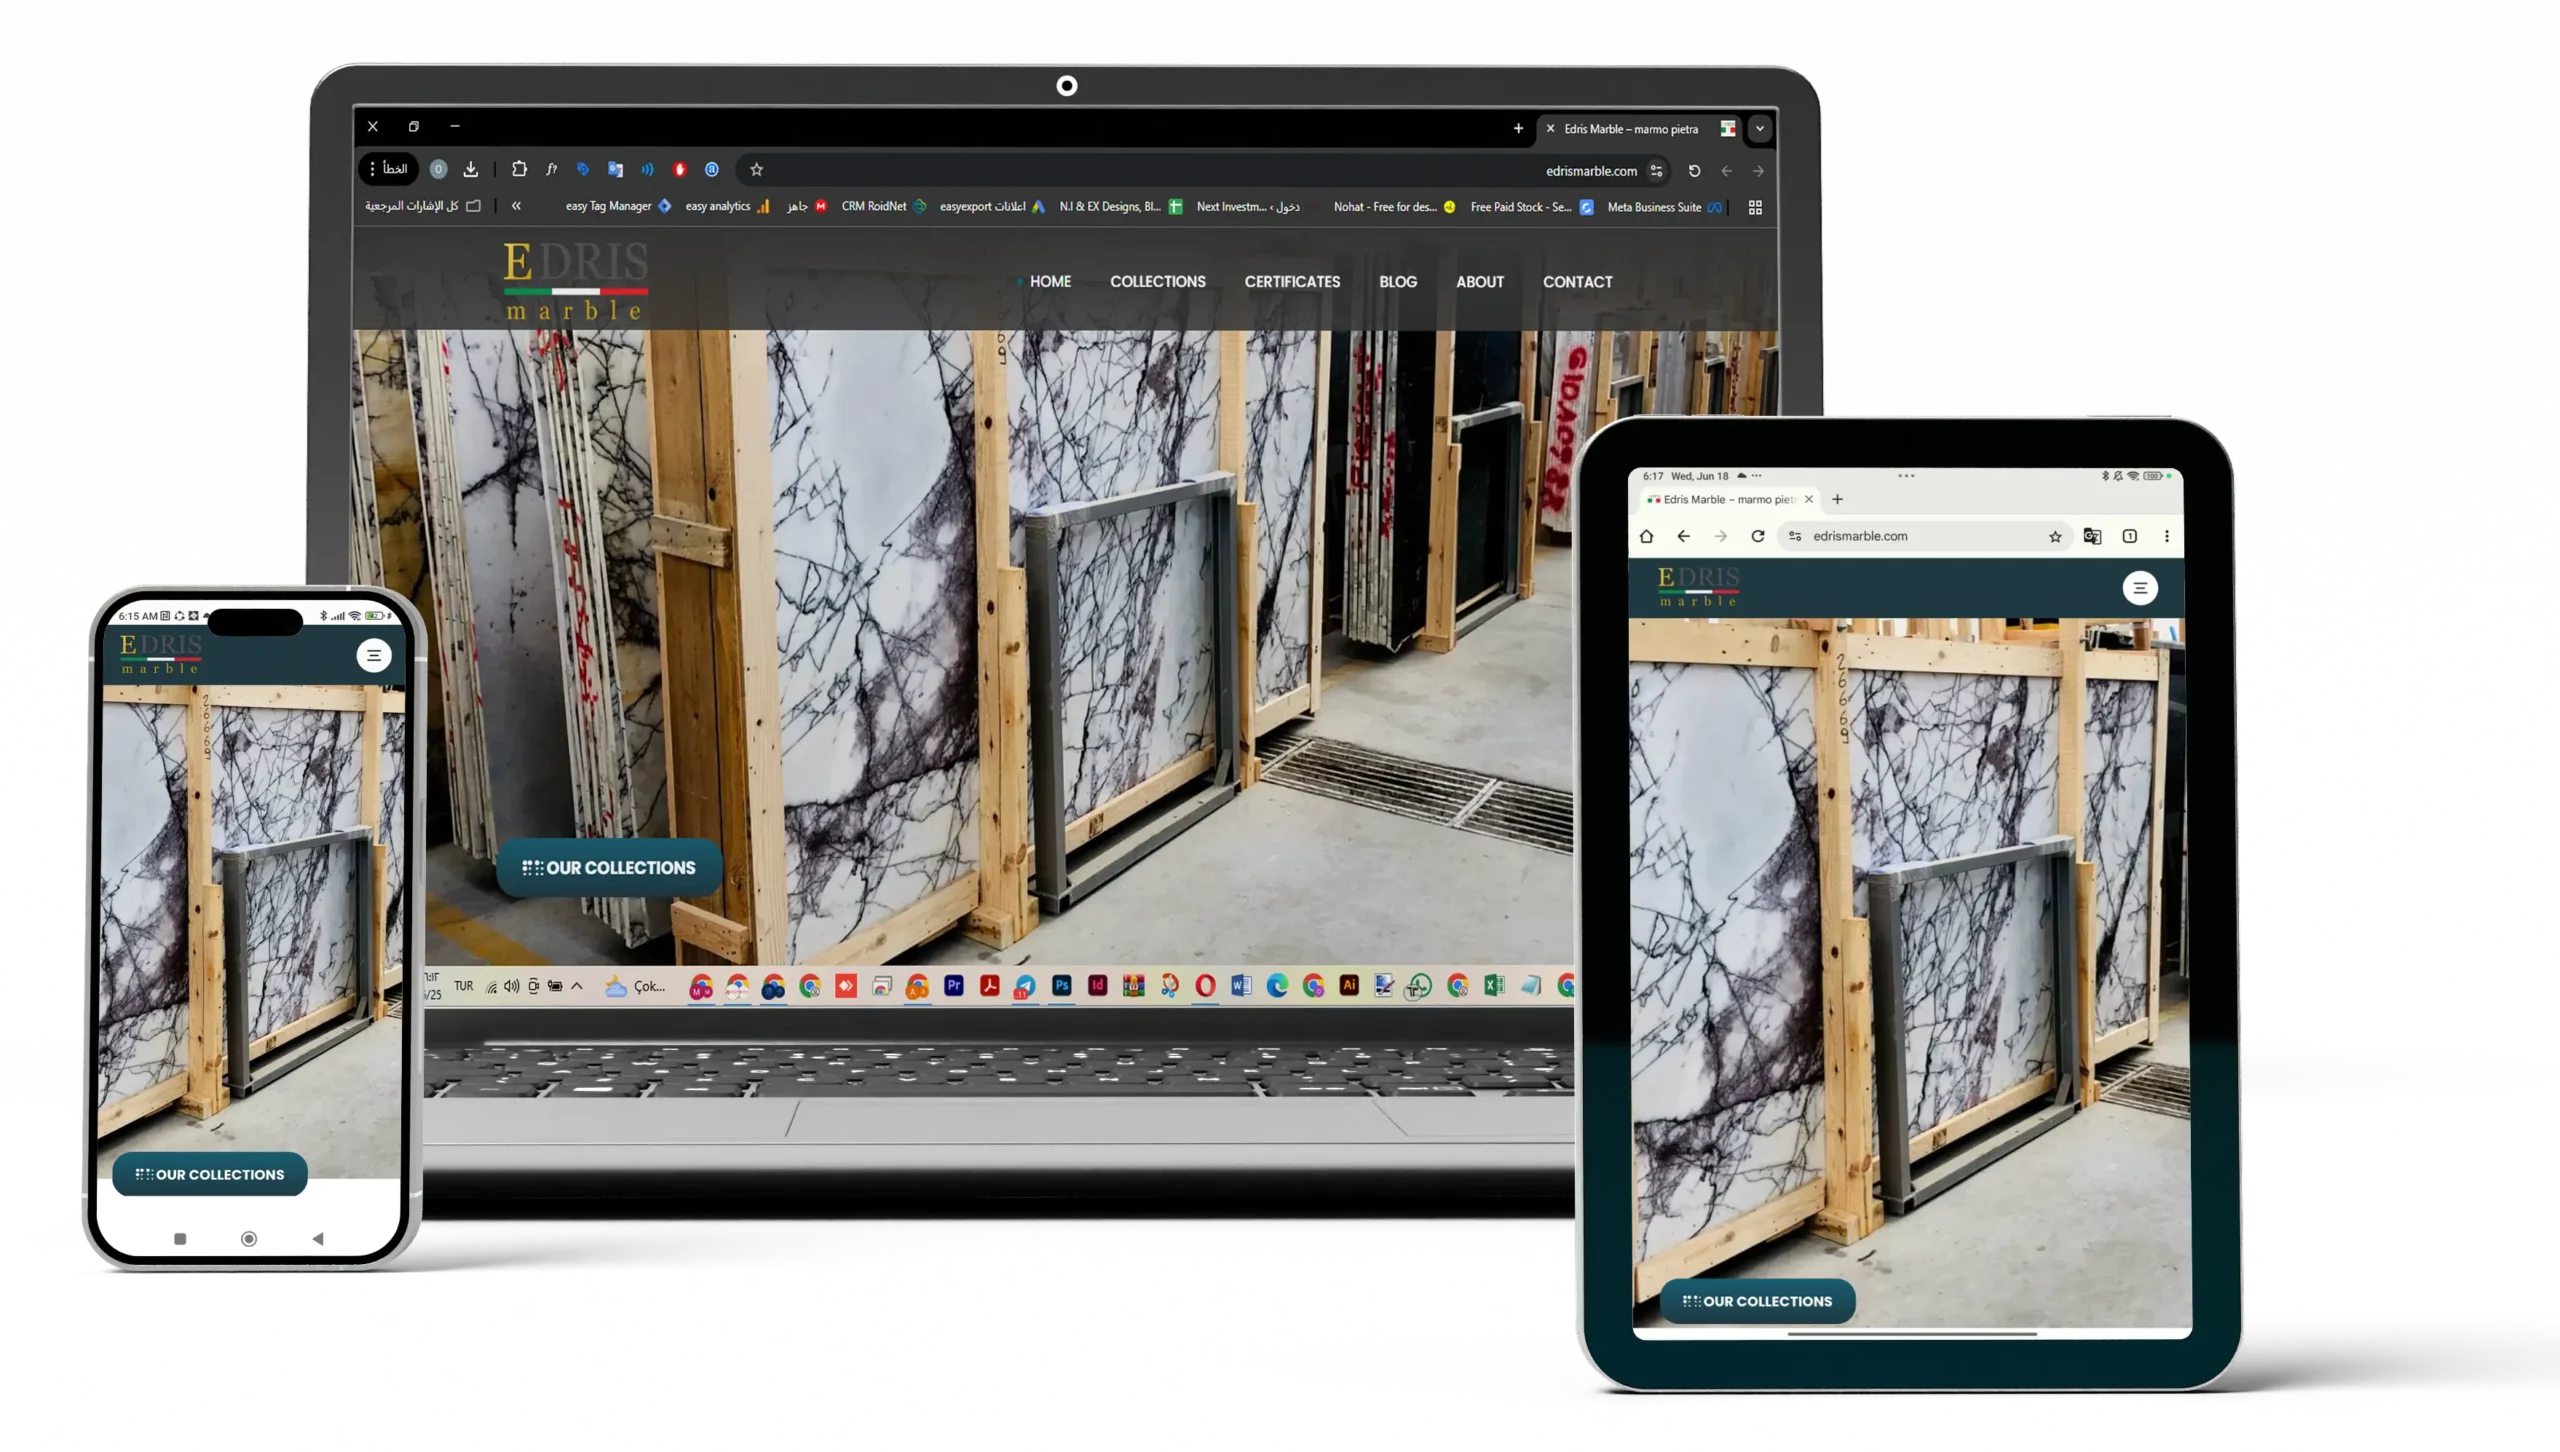2560x1452 pixels.
Task: Open the COLLECTIONS menu item
Action: click(x=1157, y=282)
